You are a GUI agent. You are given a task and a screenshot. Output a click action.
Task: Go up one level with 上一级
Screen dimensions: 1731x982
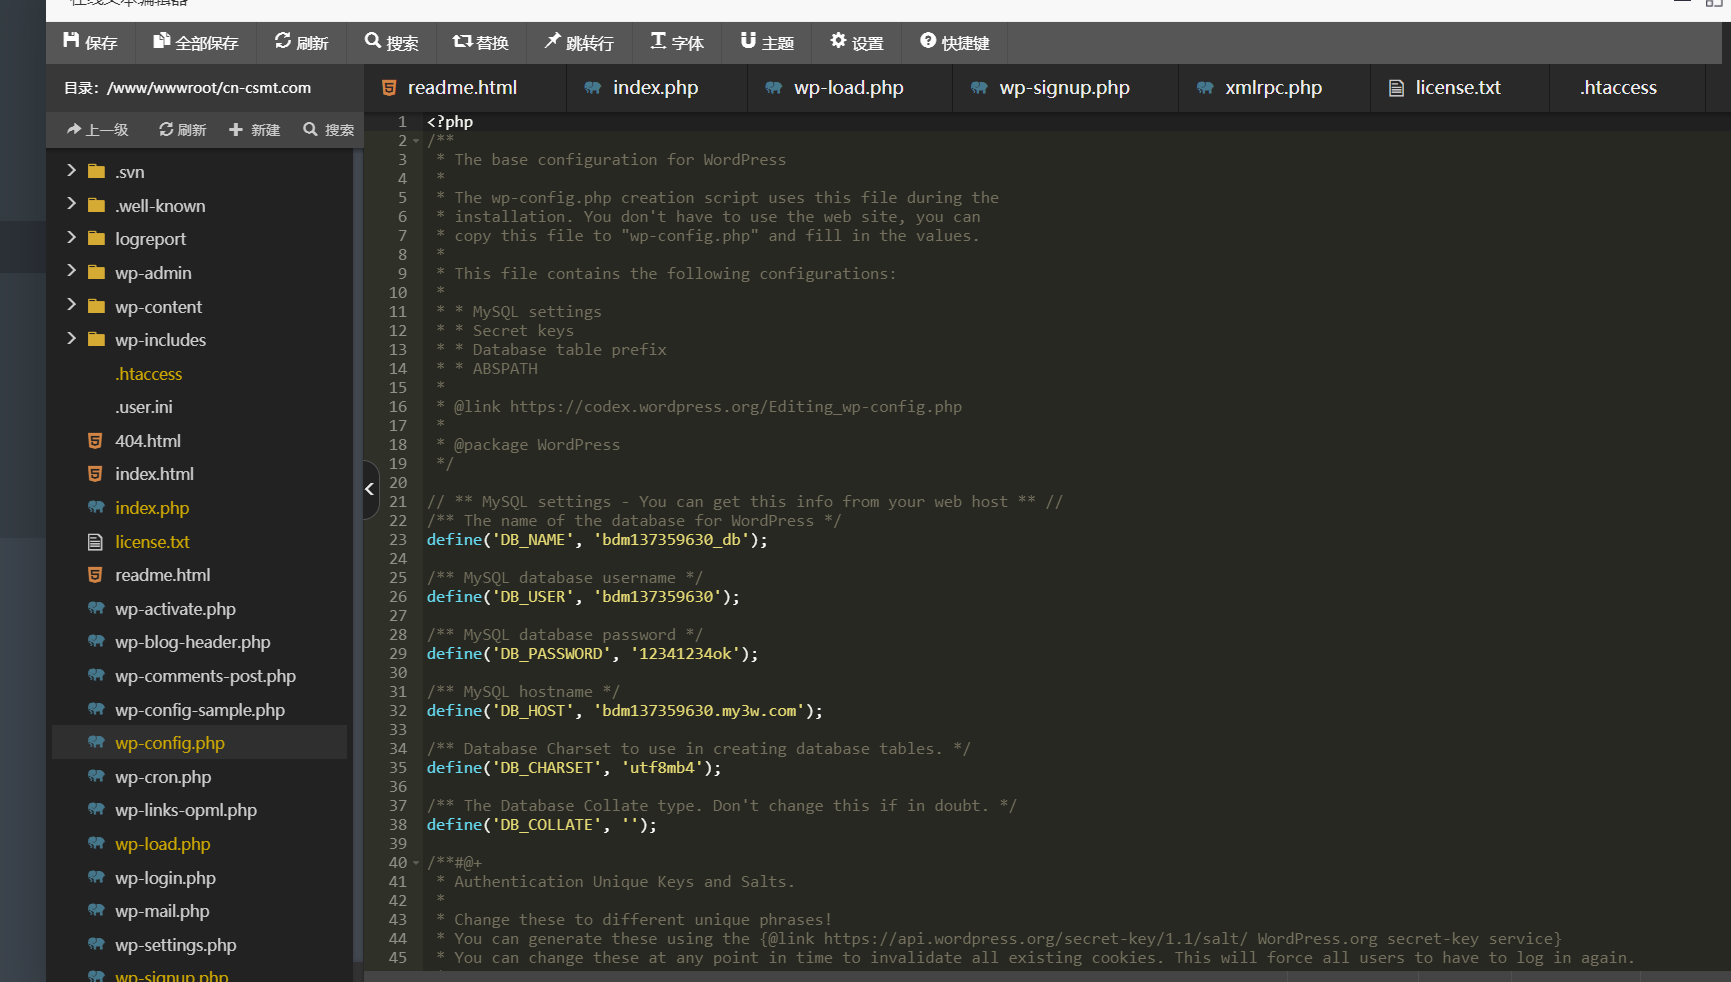(x=98, y=130)
